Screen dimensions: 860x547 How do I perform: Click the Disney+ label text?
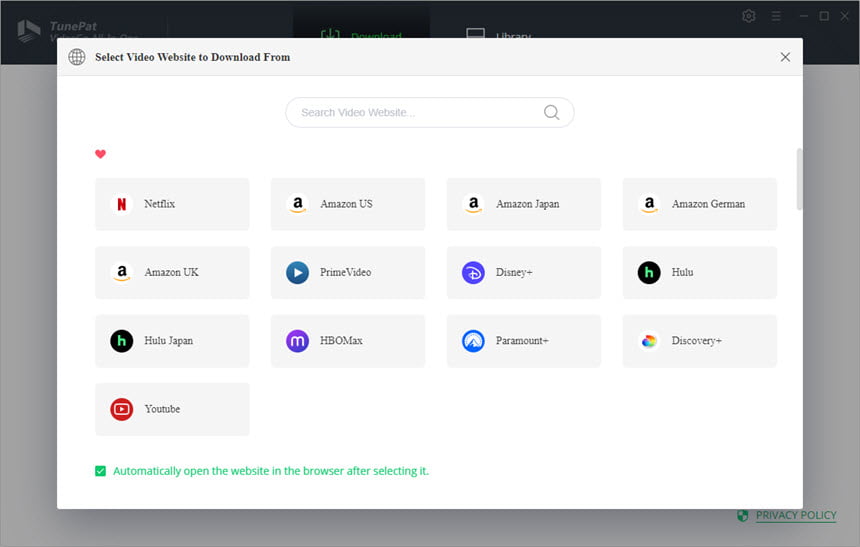[514, 273]
